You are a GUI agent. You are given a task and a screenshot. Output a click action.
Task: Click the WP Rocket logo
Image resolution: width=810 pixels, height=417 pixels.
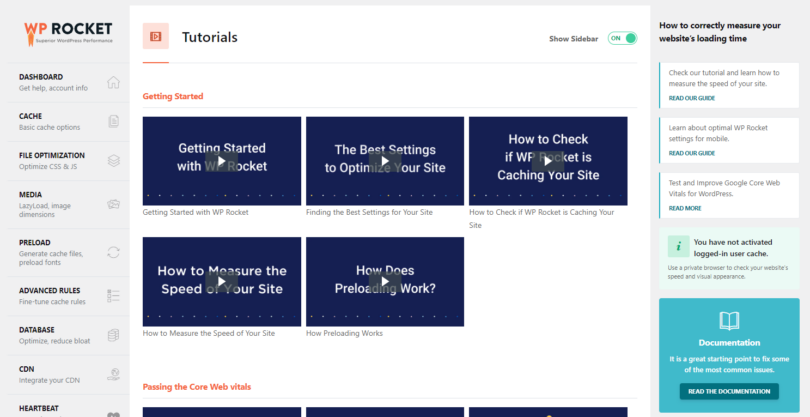(68, 33)
